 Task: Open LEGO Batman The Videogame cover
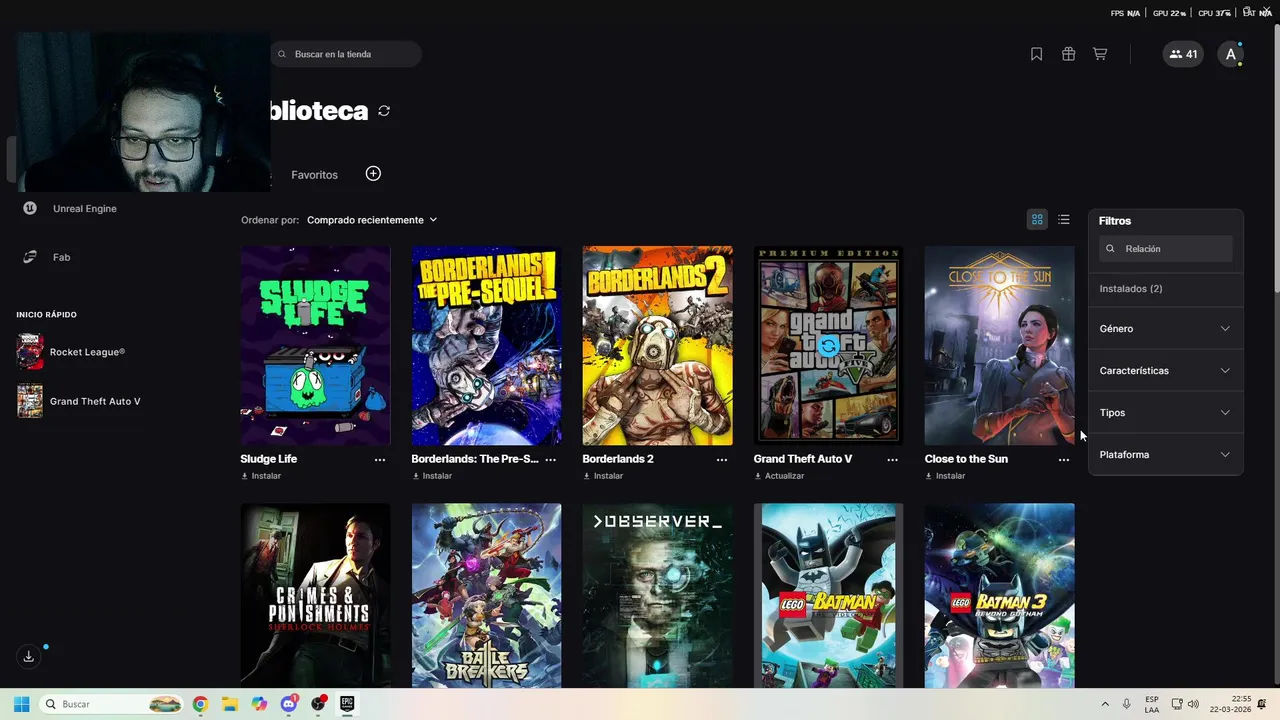[x=829, y=595]
